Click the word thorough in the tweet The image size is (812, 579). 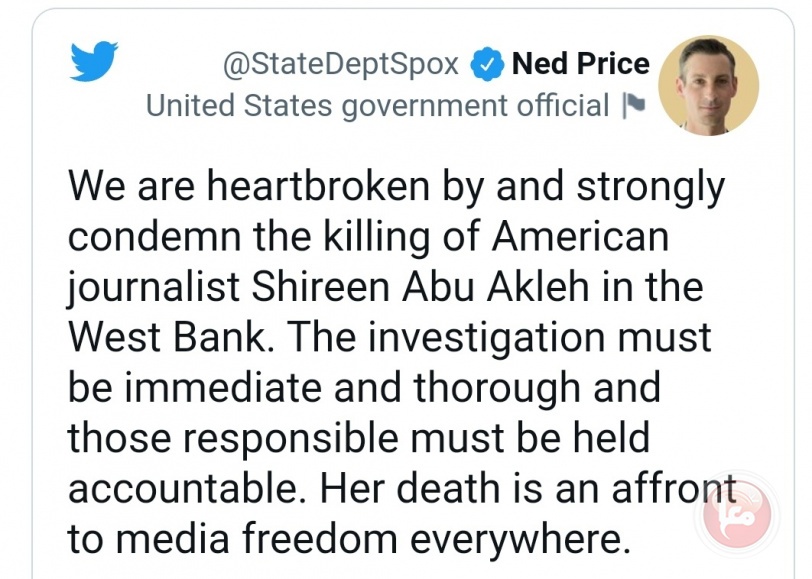[x=497, y=388]
